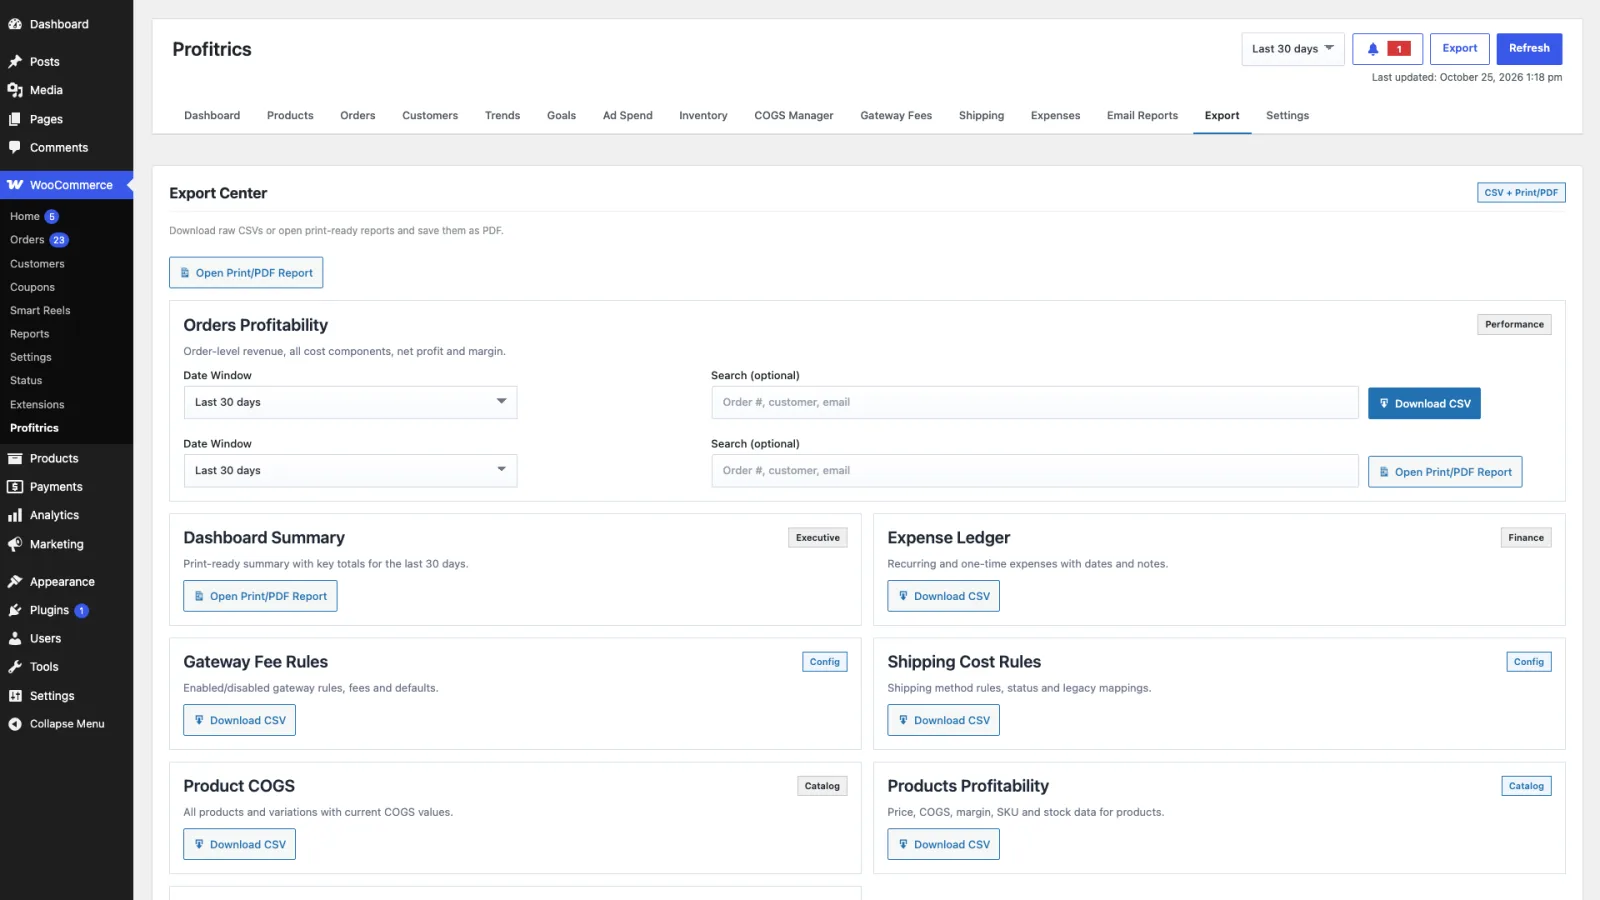Click the Pages icon in sidebar
The height and width of the screenshot is (900, 1600).
(x=15, y=119)
